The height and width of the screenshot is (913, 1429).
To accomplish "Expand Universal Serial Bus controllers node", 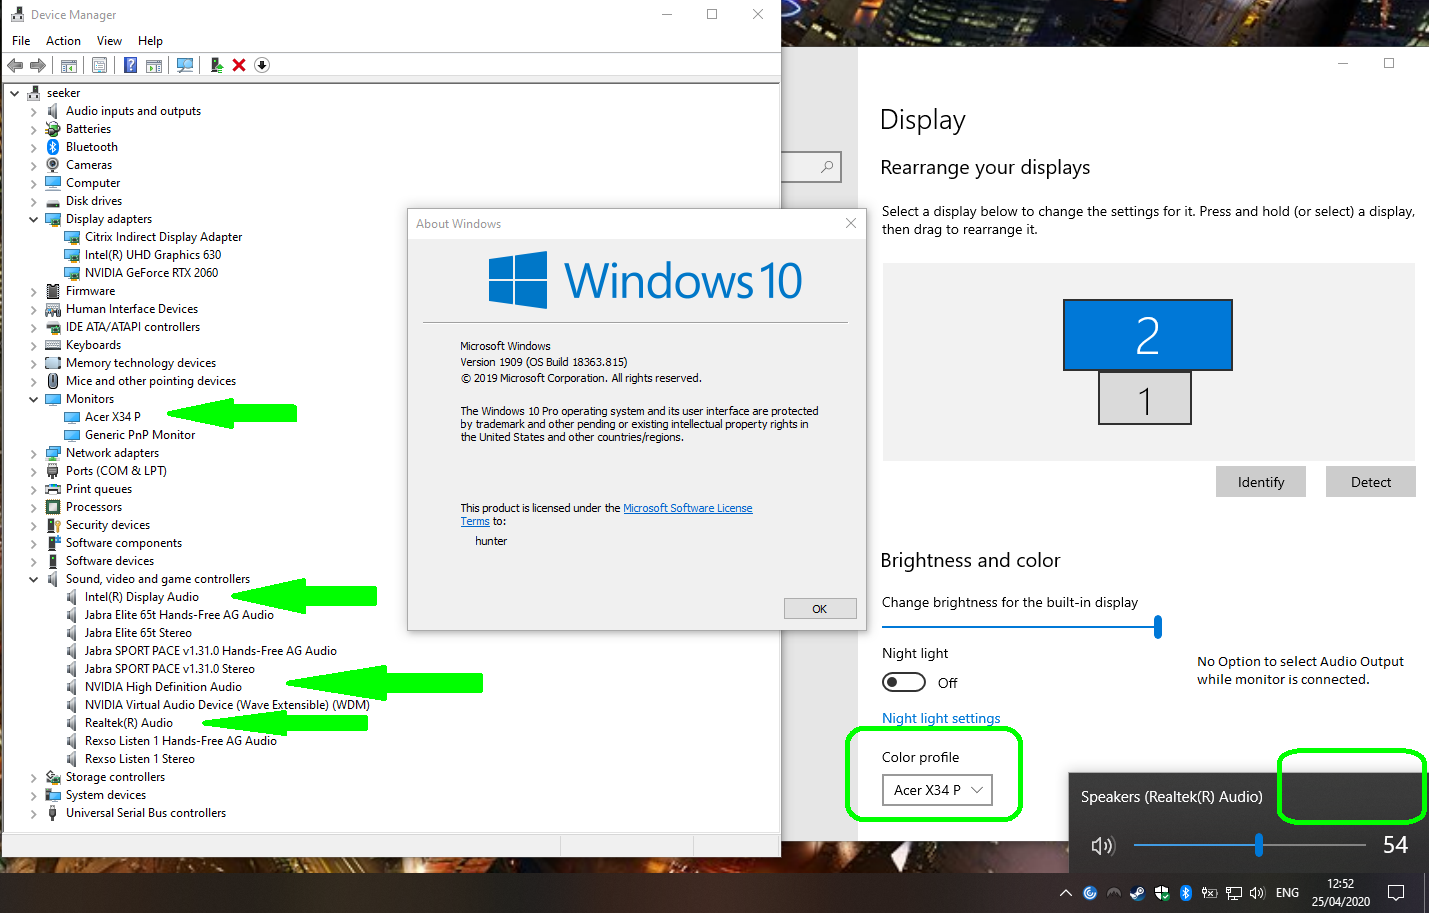I will click(33, 813).
